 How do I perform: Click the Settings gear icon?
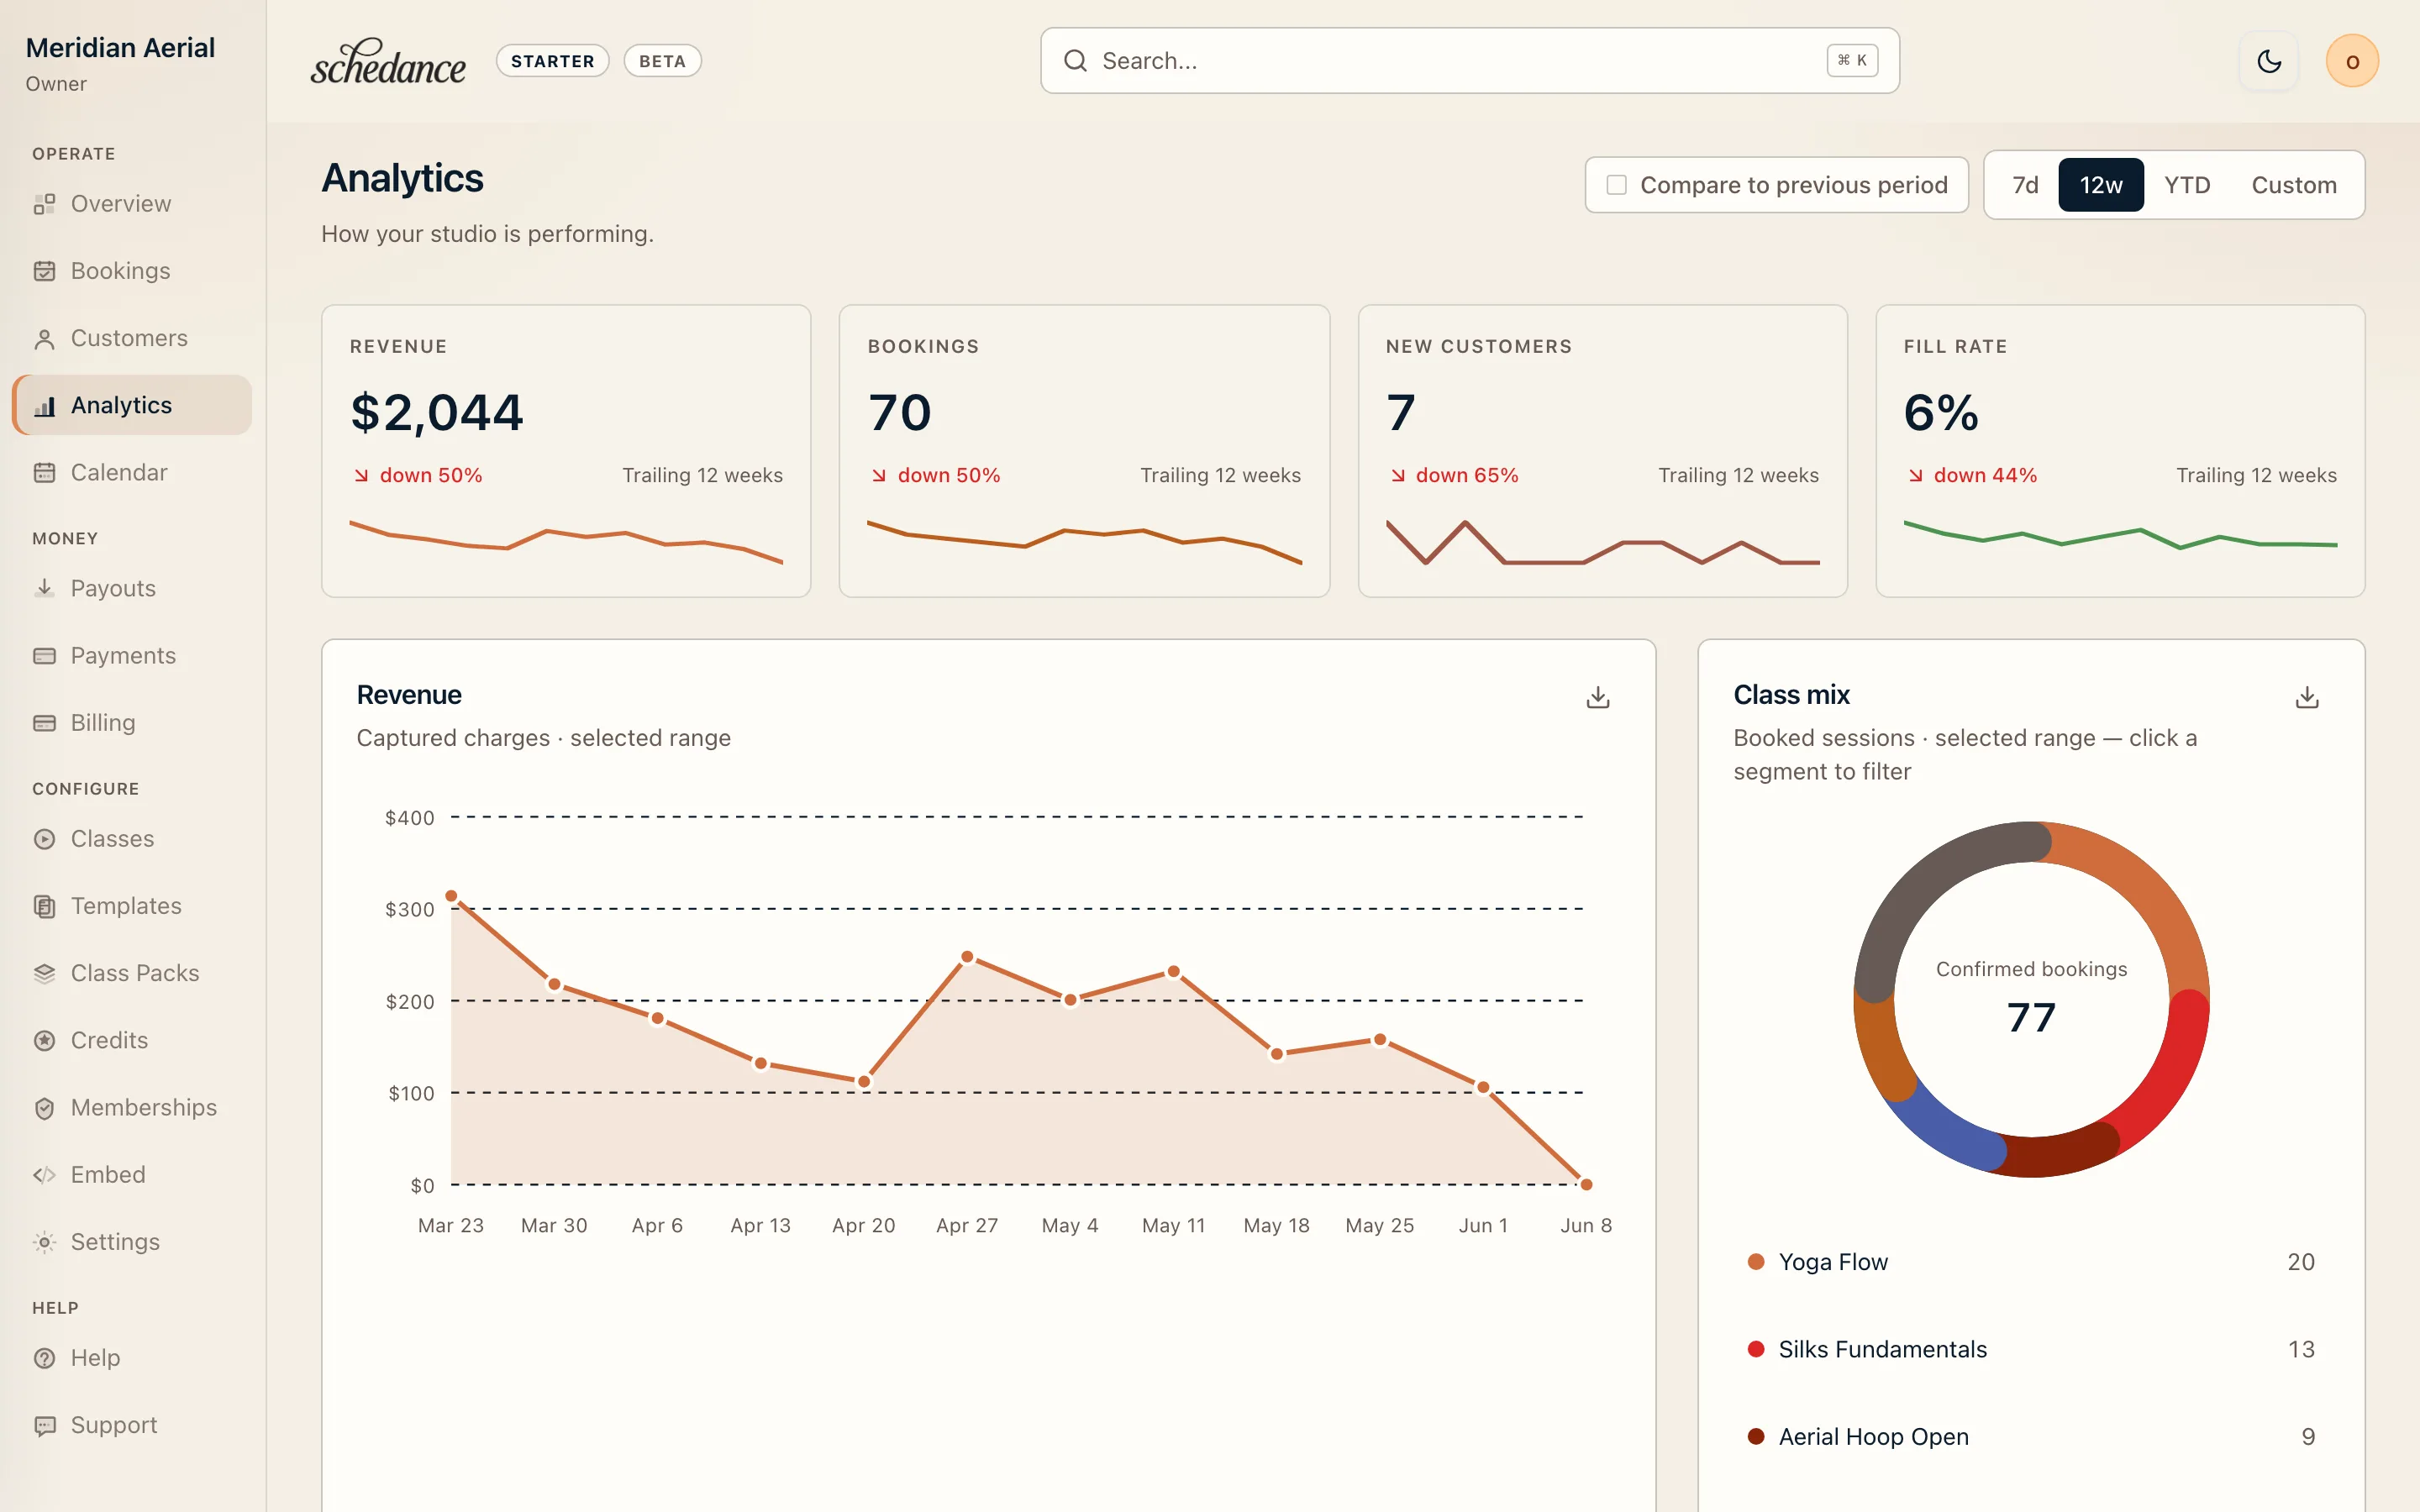click(x=44, y=1242)
